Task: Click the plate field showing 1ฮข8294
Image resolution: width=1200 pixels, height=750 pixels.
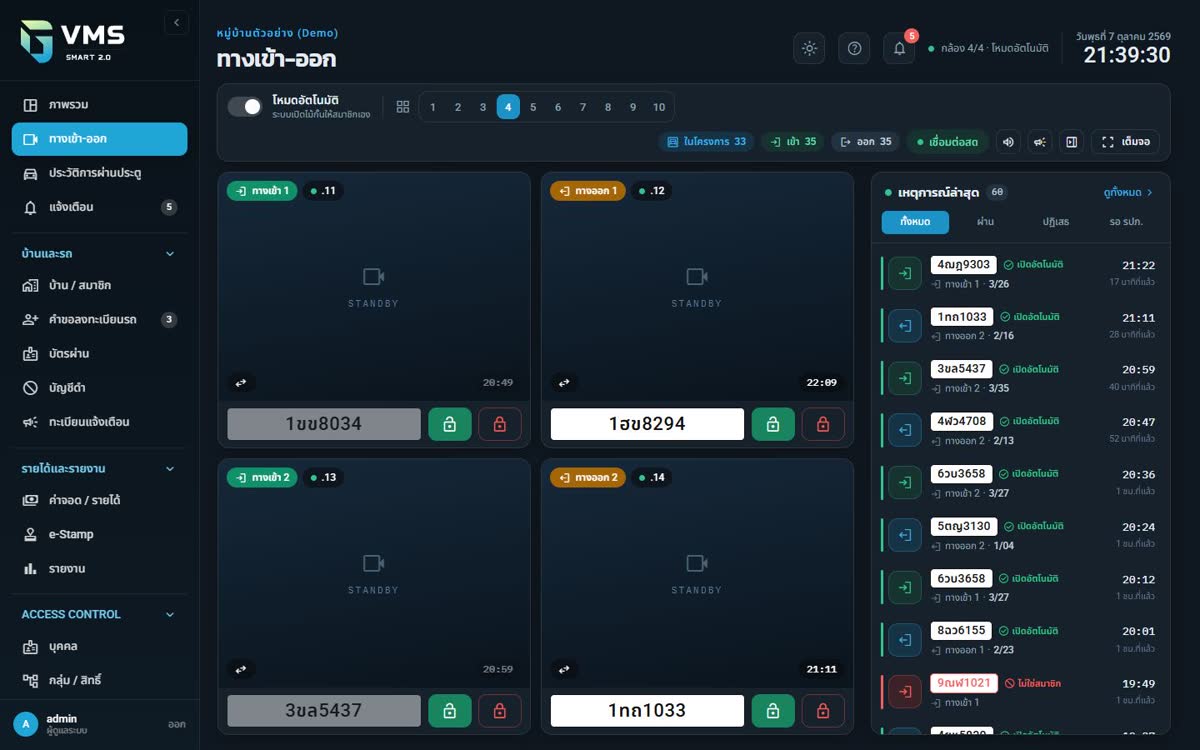Action: click(x=647, y=424)
